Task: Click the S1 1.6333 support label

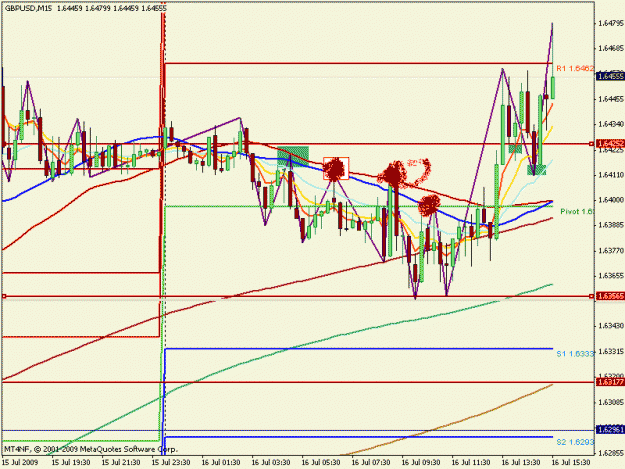Action: tap(575, 353)
